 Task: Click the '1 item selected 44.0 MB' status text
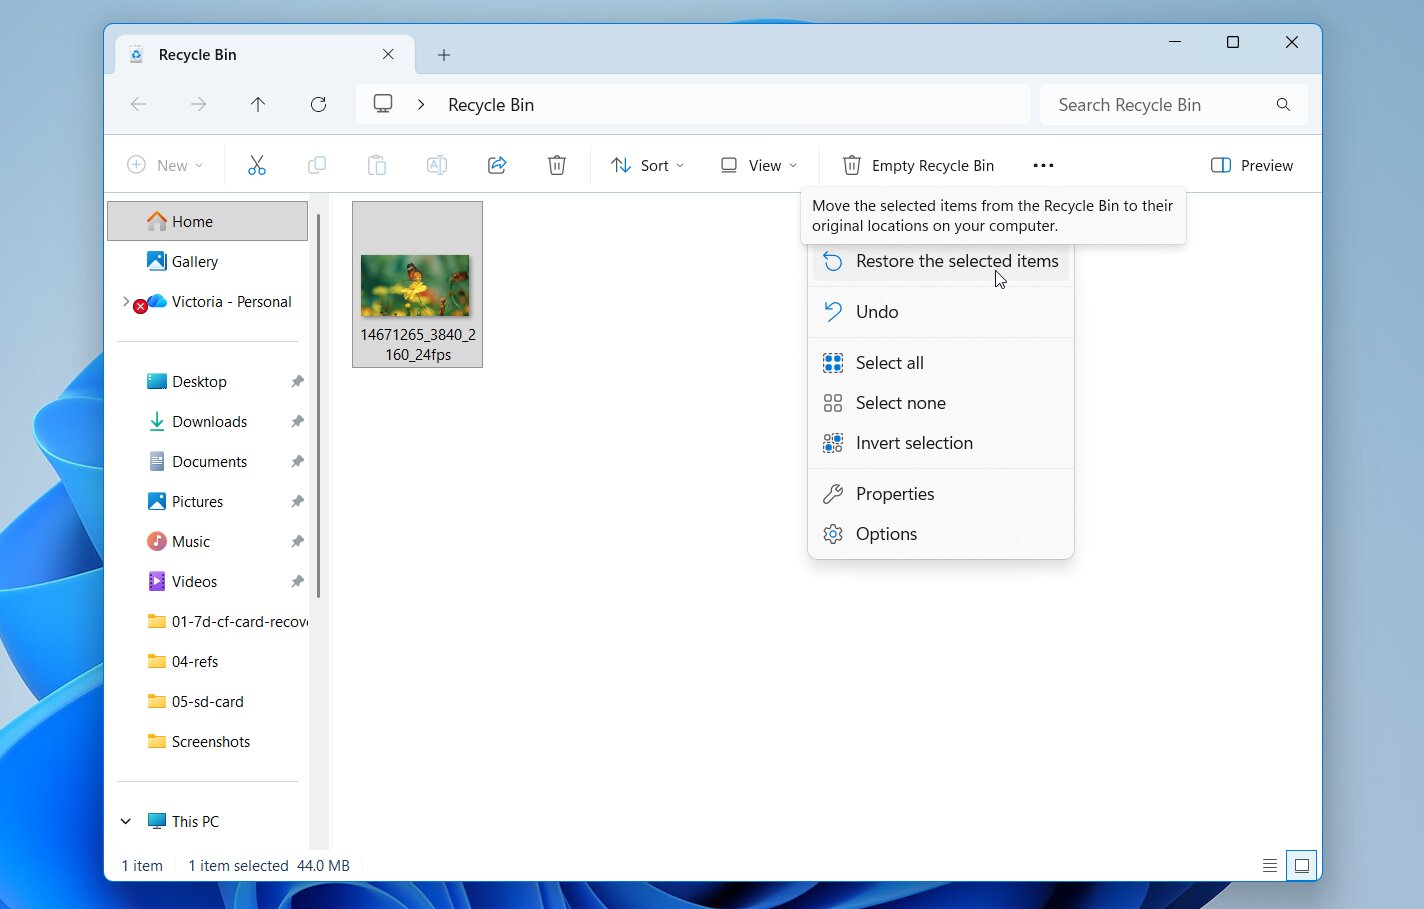(x=269, y=866)
